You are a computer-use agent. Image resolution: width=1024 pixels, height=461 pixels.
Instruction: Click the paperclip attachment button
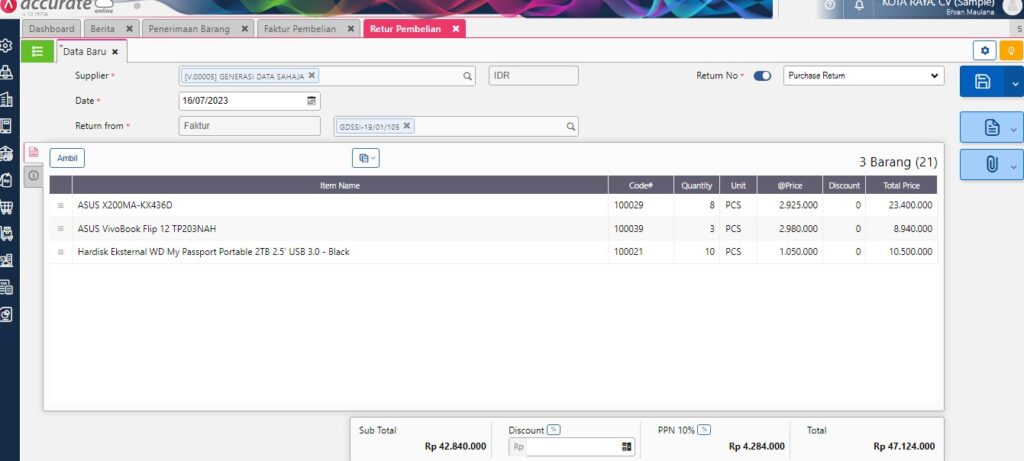click(x=991, y=165)
